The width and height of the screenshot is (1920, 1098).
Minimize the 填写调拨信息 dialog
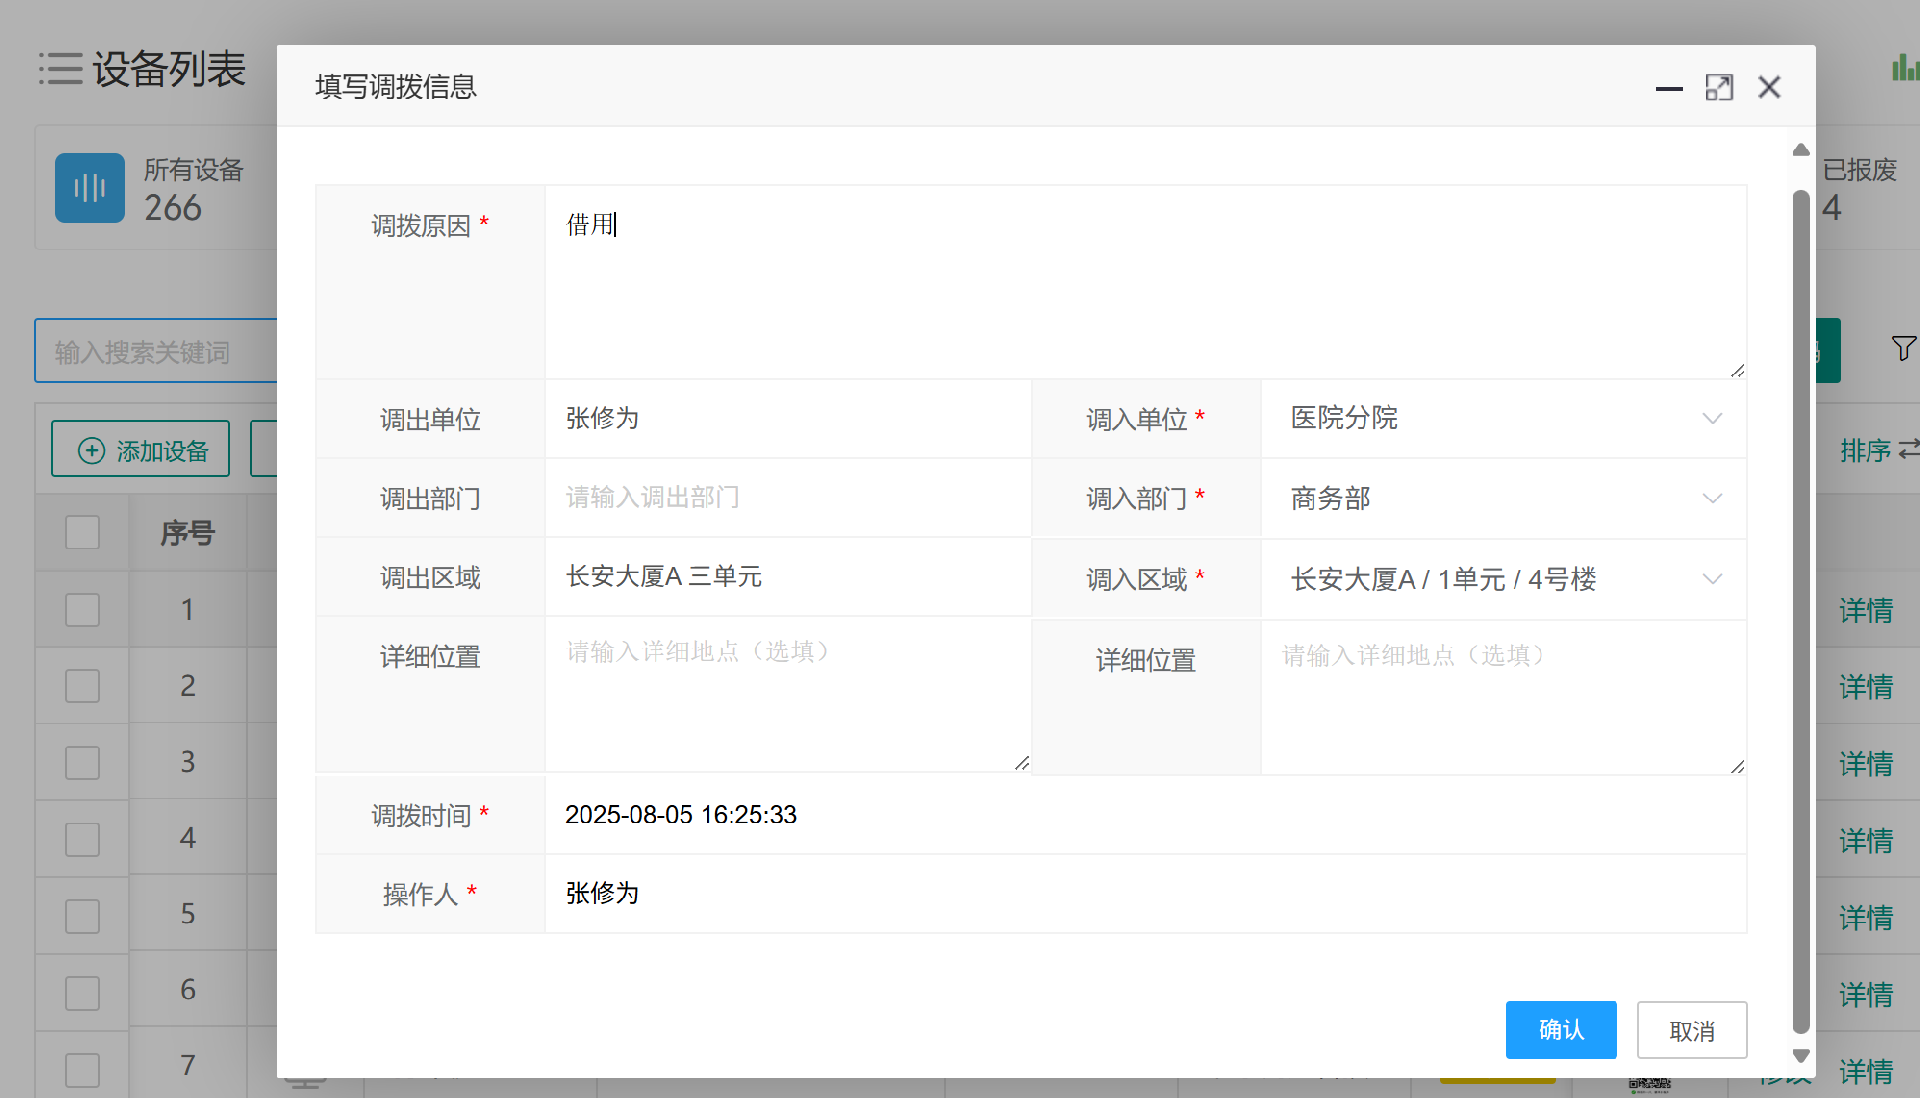(1668, 88)
